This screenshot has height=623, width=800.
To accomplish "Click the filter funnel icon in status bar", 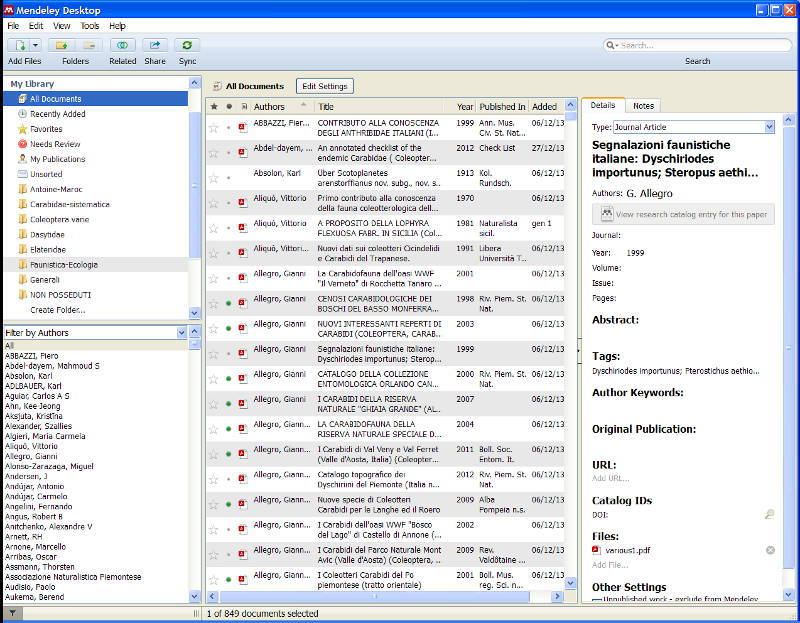I will tap(13, 613).
